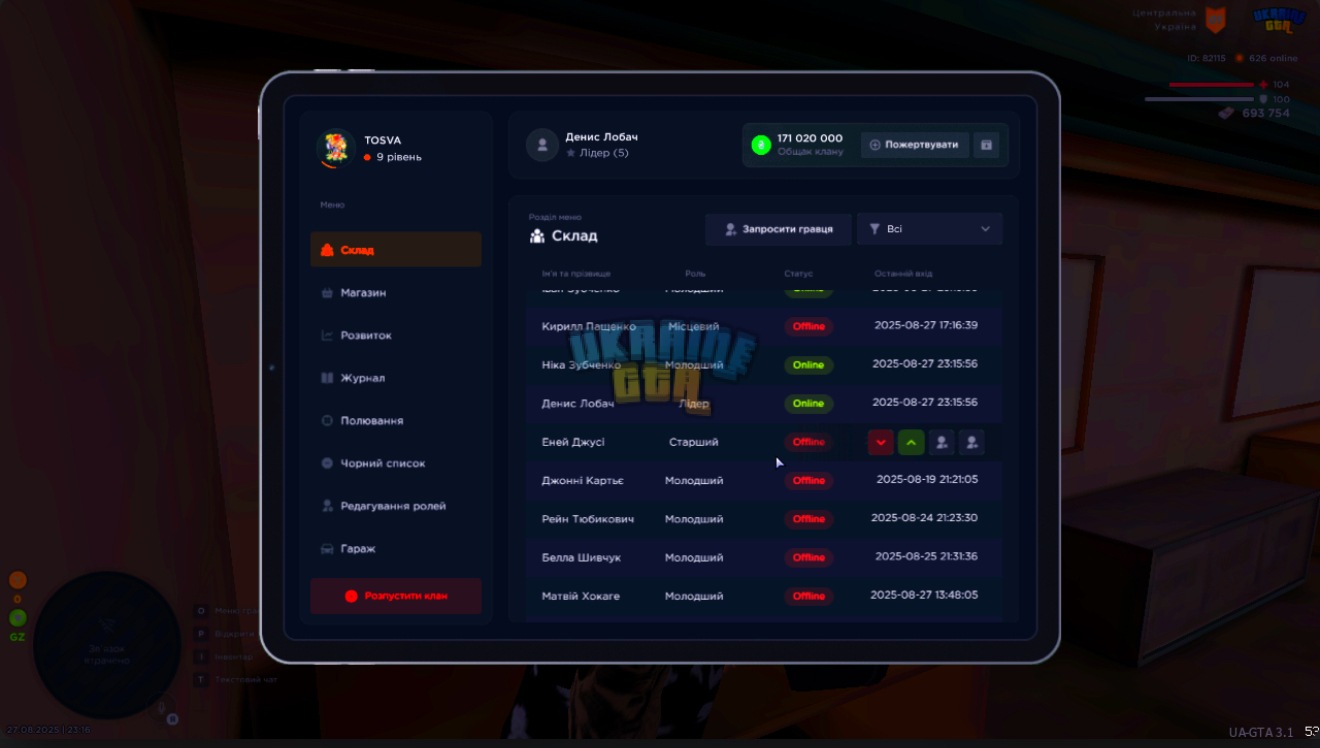Viewport: 1320px width, 748px height.
Task: Click the cash icon beside 693 754
Action: coord(1226,114)
